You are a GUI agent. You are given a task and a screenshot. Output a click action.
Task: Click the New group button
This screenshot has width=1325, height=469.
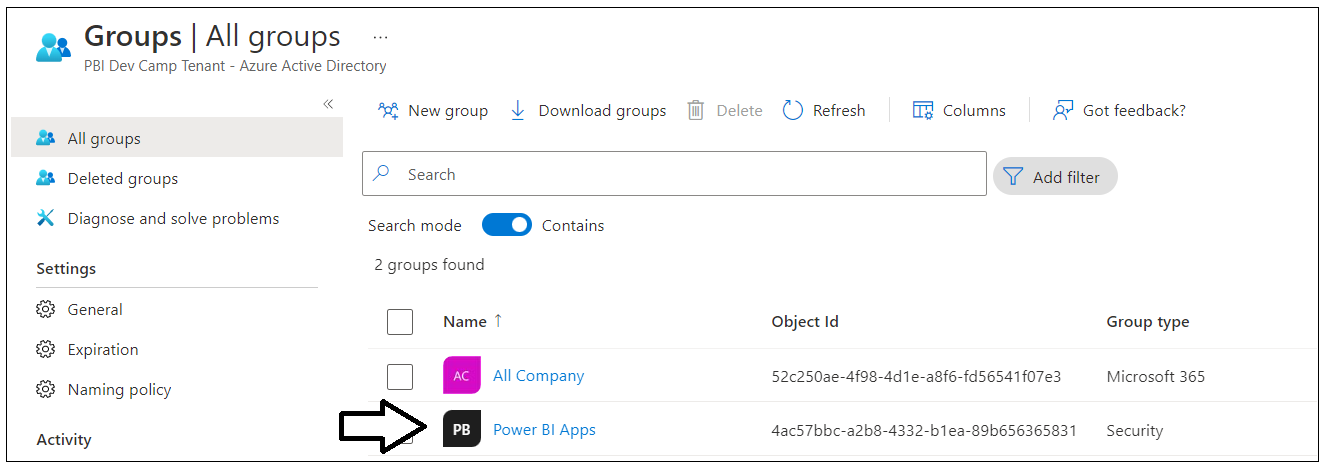point(433,110)
